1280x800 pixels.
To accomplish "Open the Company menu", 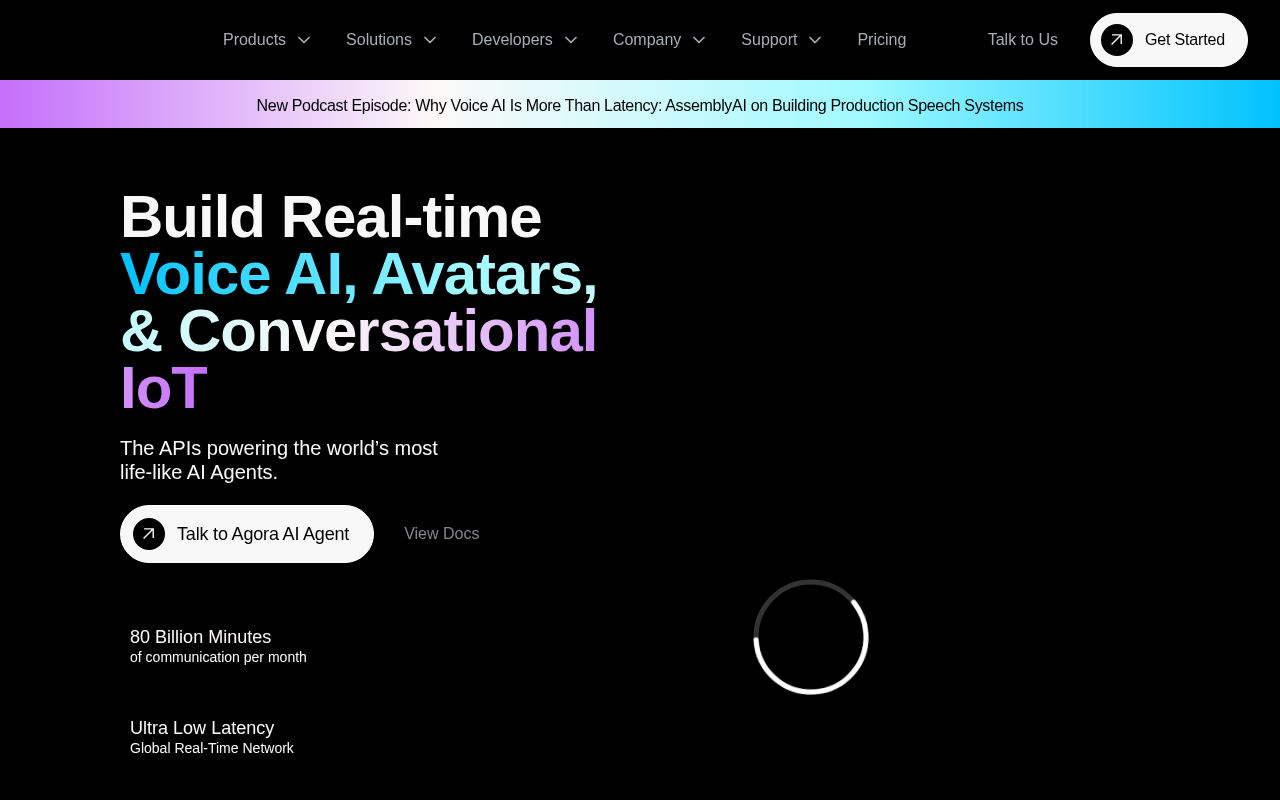I will 647,40.
